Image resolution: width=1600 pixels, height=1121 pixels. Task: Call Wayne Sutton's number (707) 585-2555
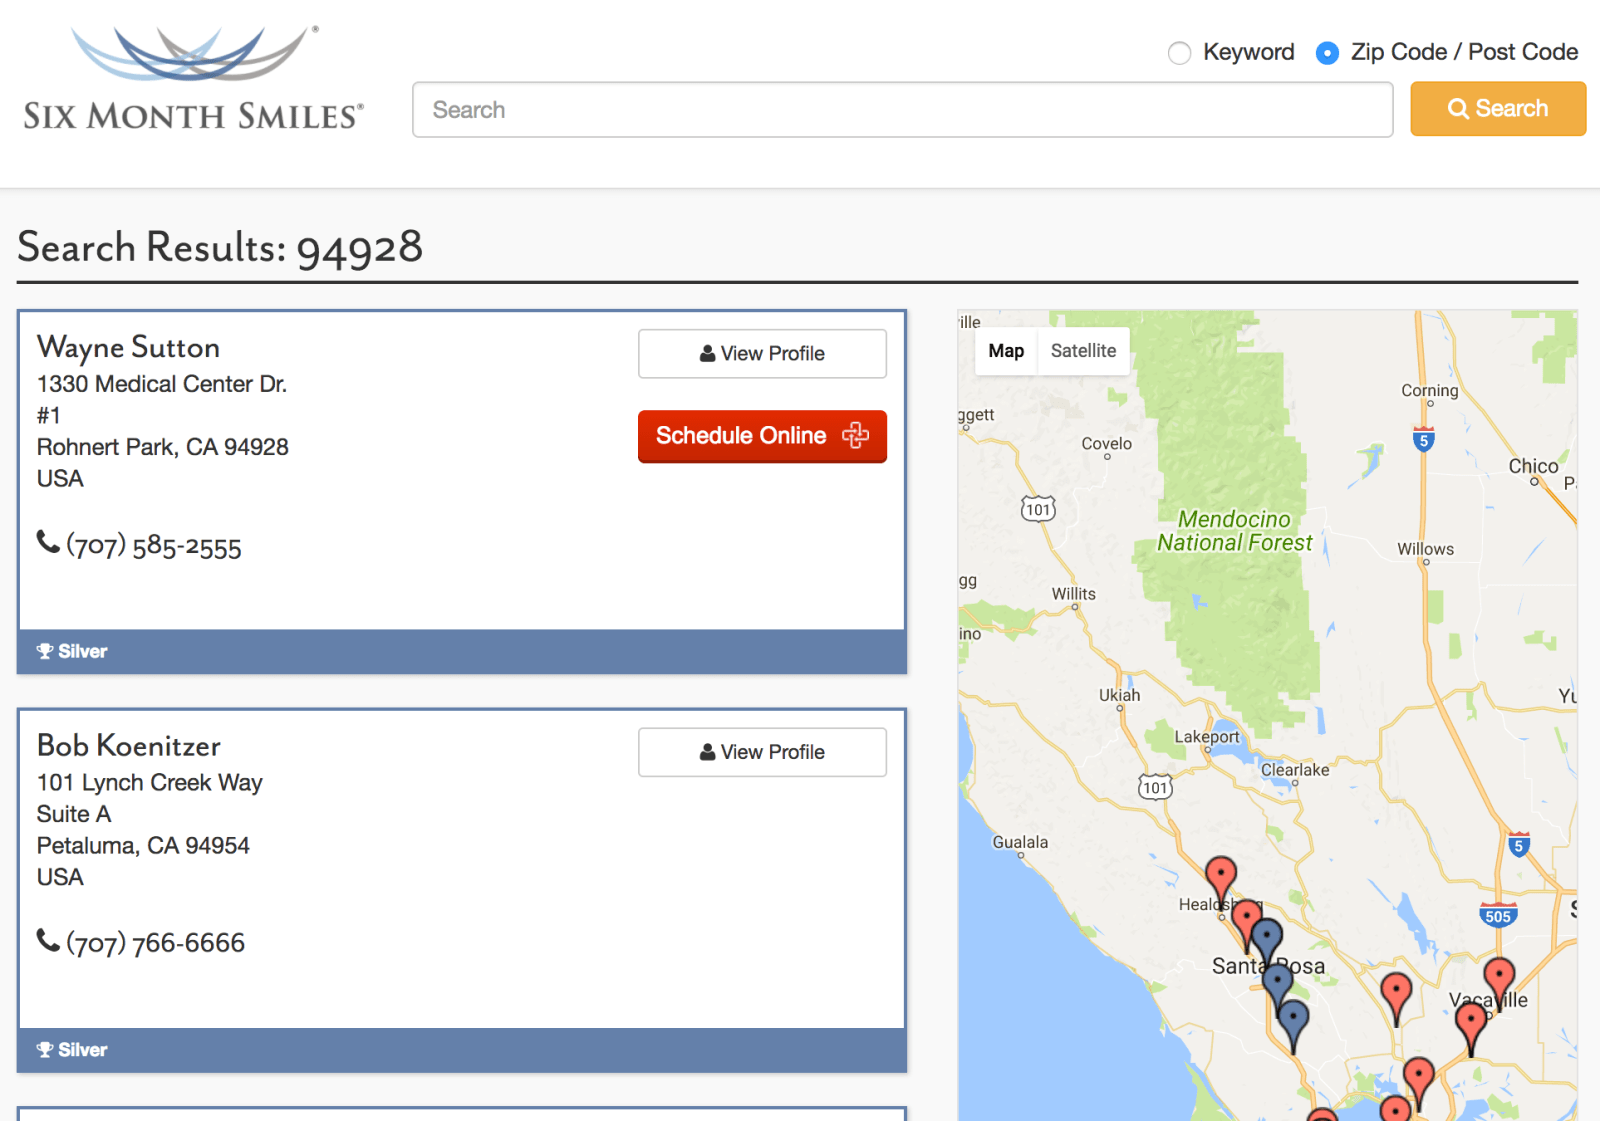pyautogui.click(x=154, y=547)
